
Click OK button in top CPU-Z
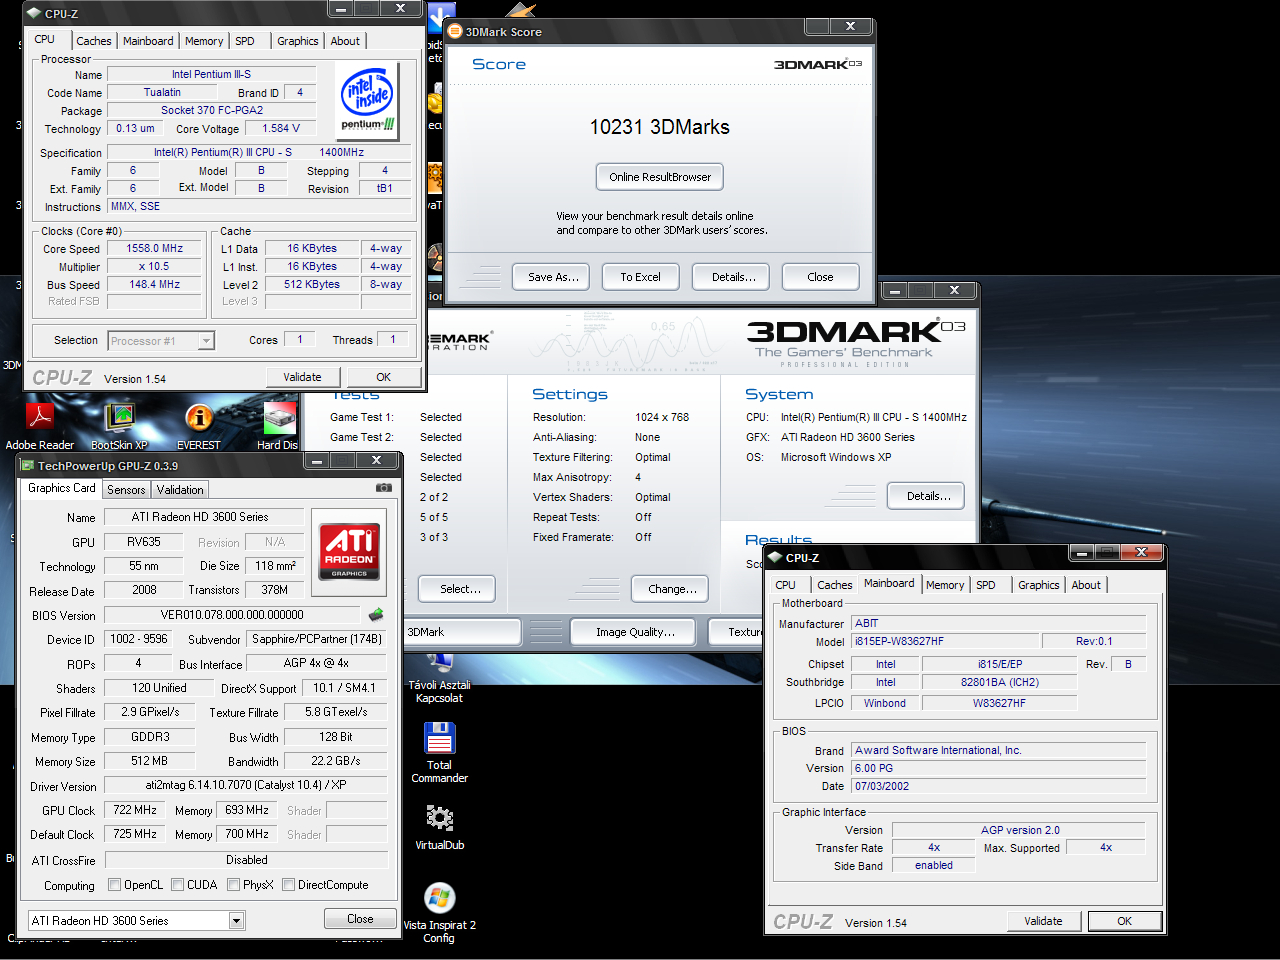pos(384,377)
